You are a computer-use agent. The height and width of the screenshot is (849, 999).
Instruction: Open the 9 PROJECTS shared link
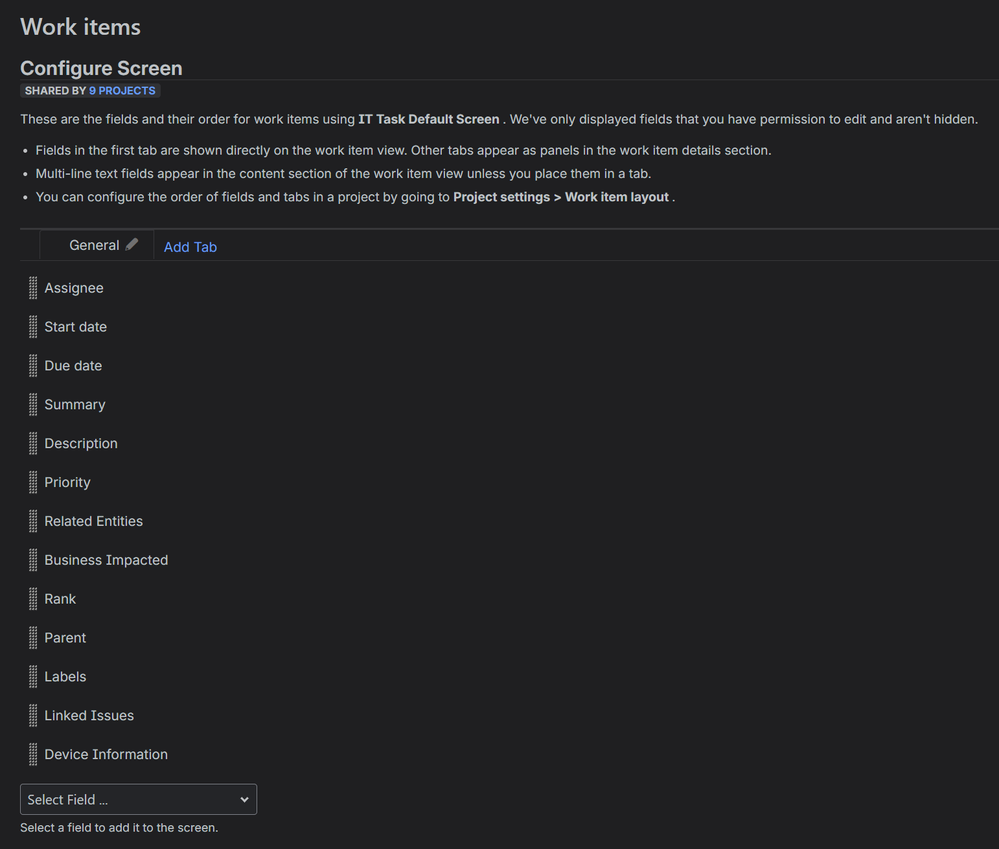point(122,90)
